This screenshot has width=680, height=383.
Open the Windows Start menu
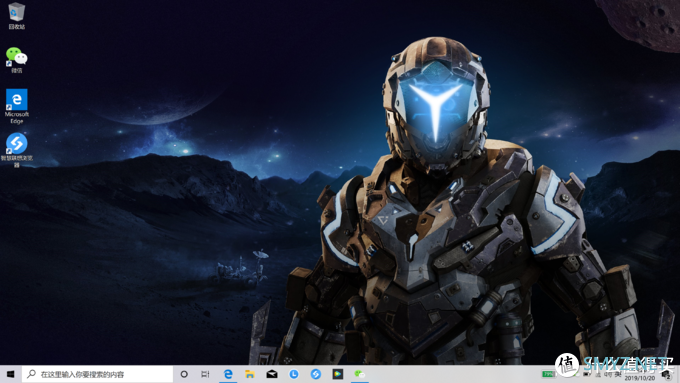(x=10, y=374)
